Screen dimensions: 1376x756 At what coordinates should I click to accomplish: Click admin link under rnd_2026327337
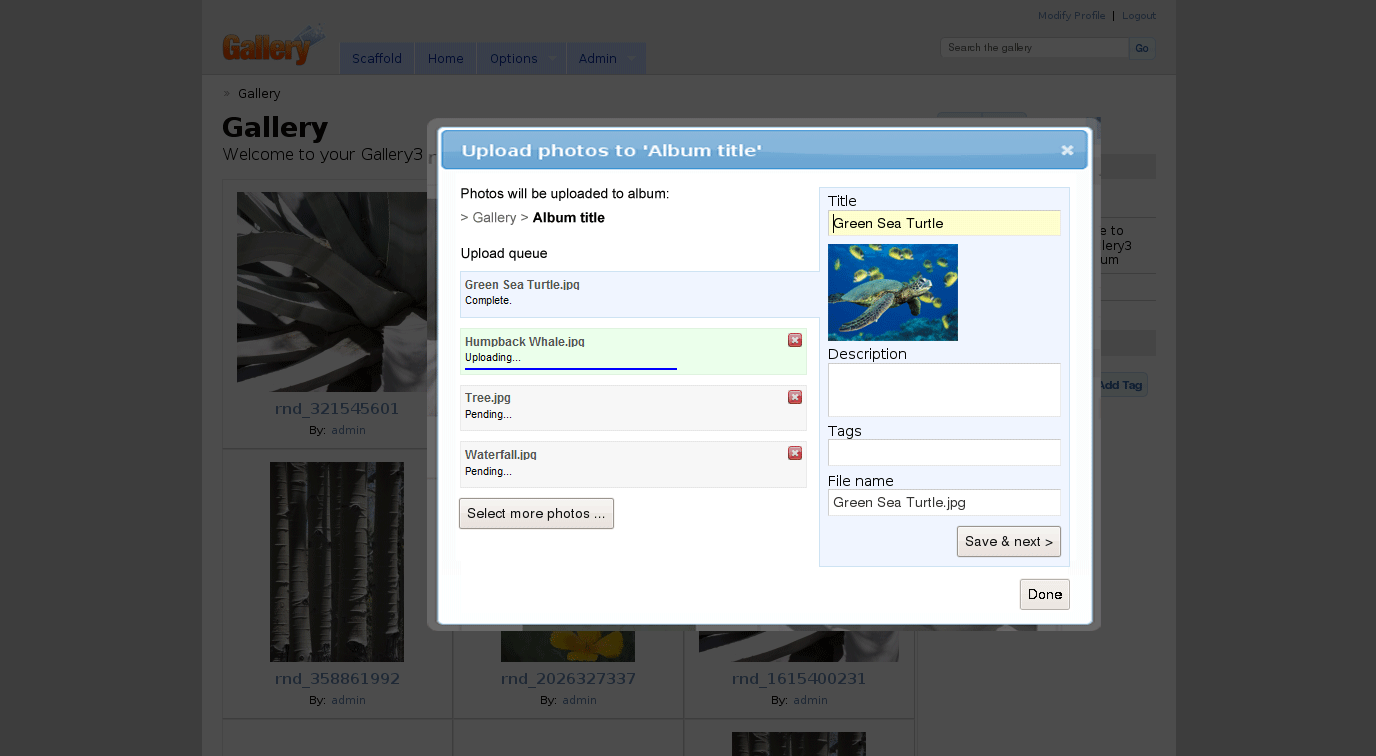coord(579,700)
